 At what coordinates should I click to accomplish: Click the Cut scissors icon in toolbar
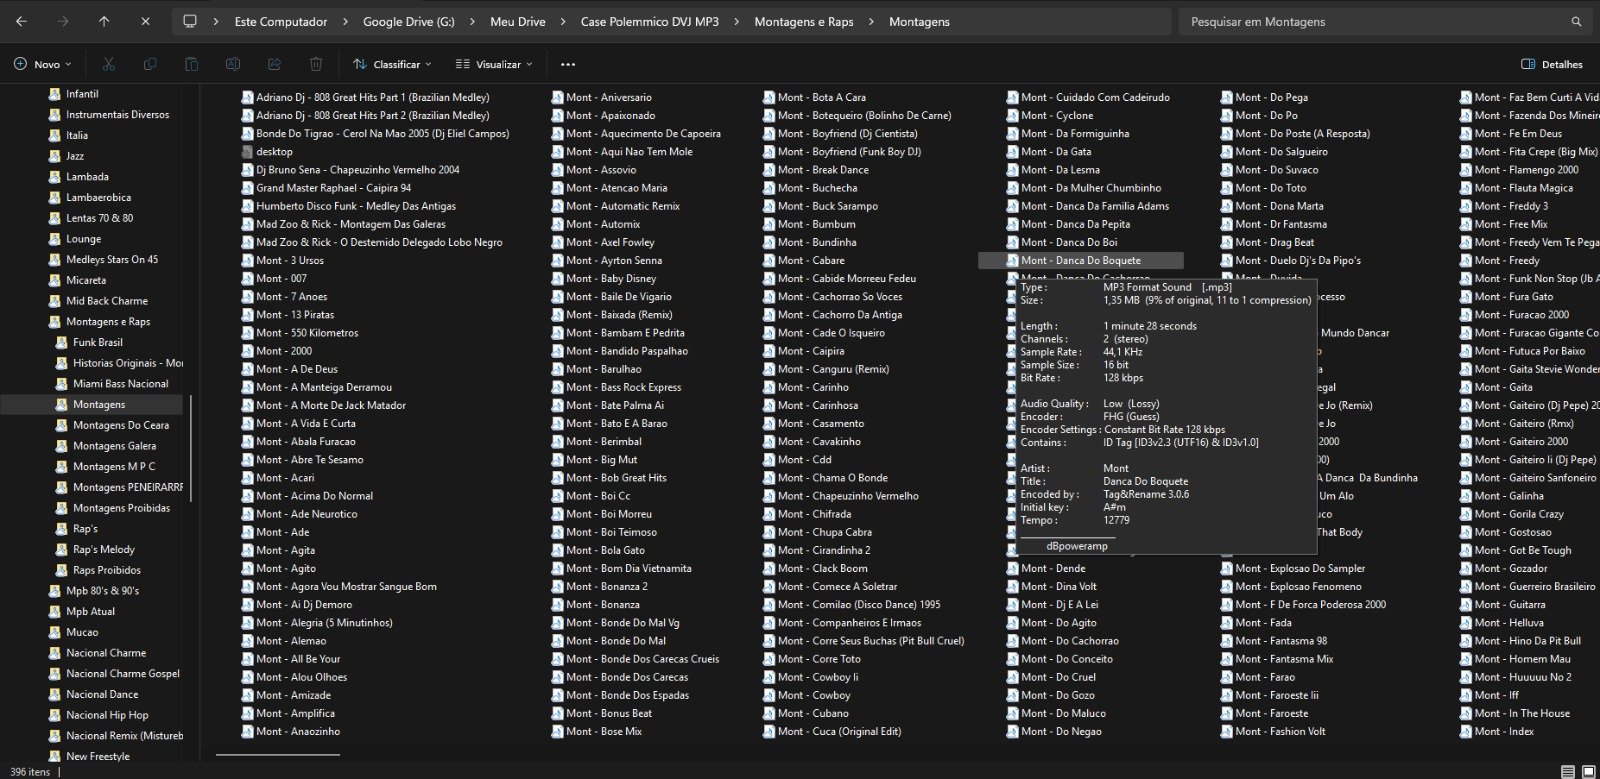tap(109, 64)
